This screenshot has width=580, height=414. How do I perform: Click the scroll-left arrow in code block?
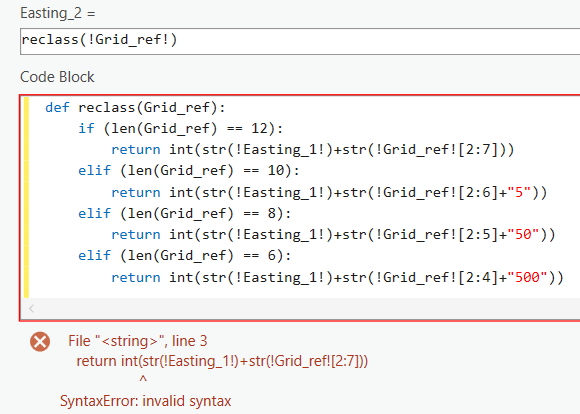tap(31, 308)
